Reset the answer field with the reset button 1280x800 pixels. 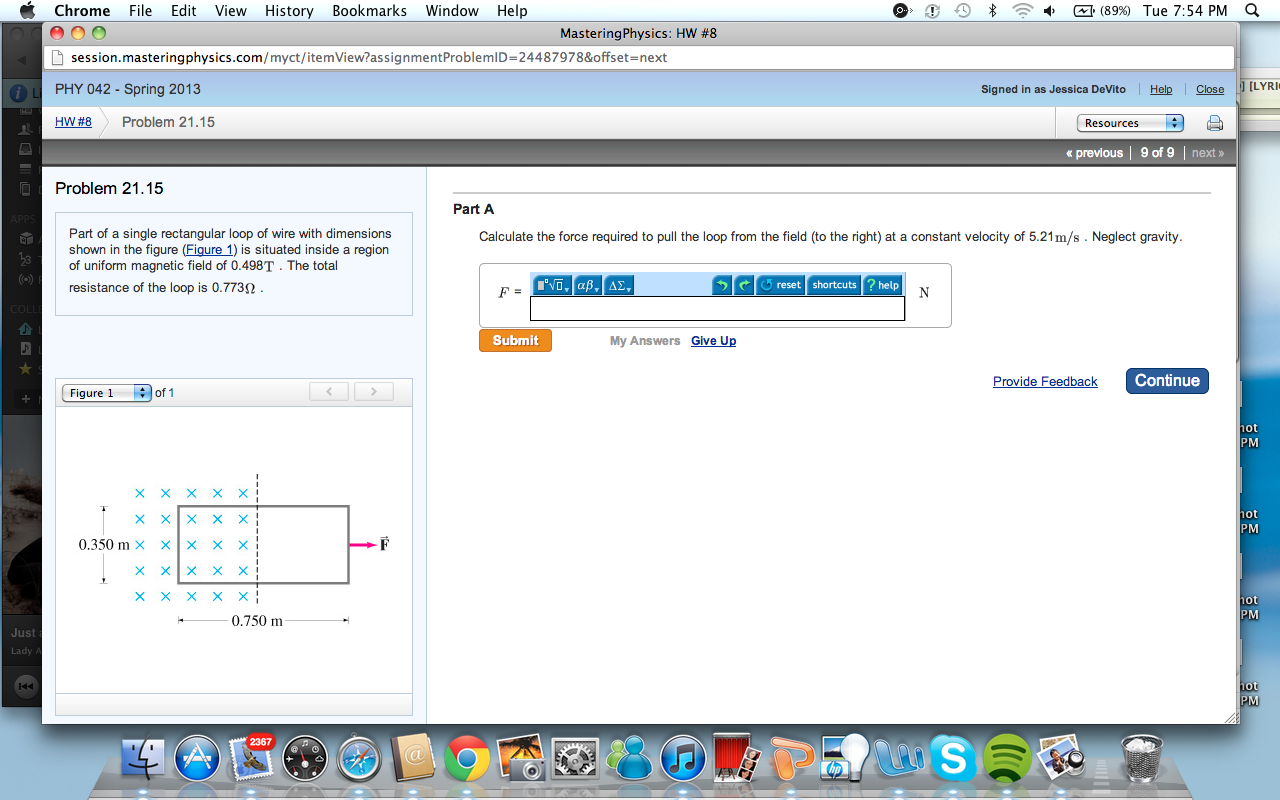[778, 284]
